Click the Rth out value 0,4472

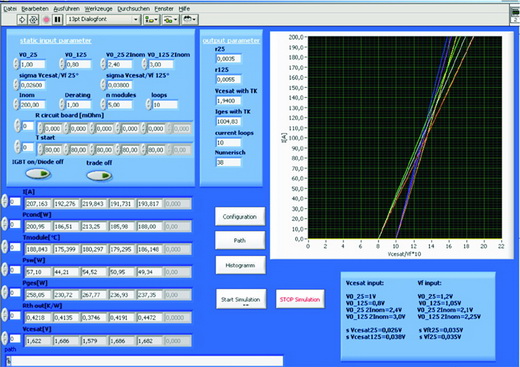coord(149,318)
